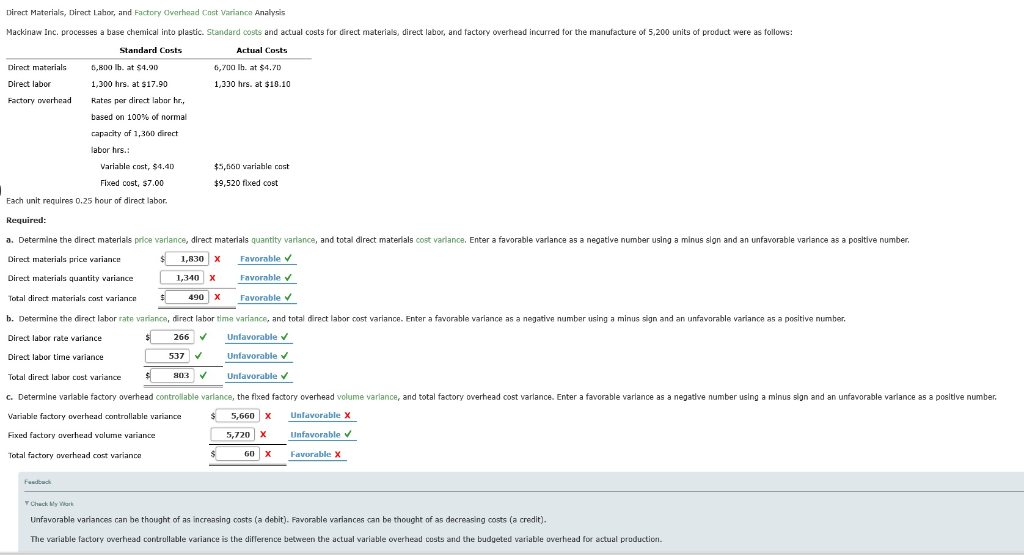Edit the total direct labor cost variance field
The height and width of the screenshot is (556, 1024).
172,376
